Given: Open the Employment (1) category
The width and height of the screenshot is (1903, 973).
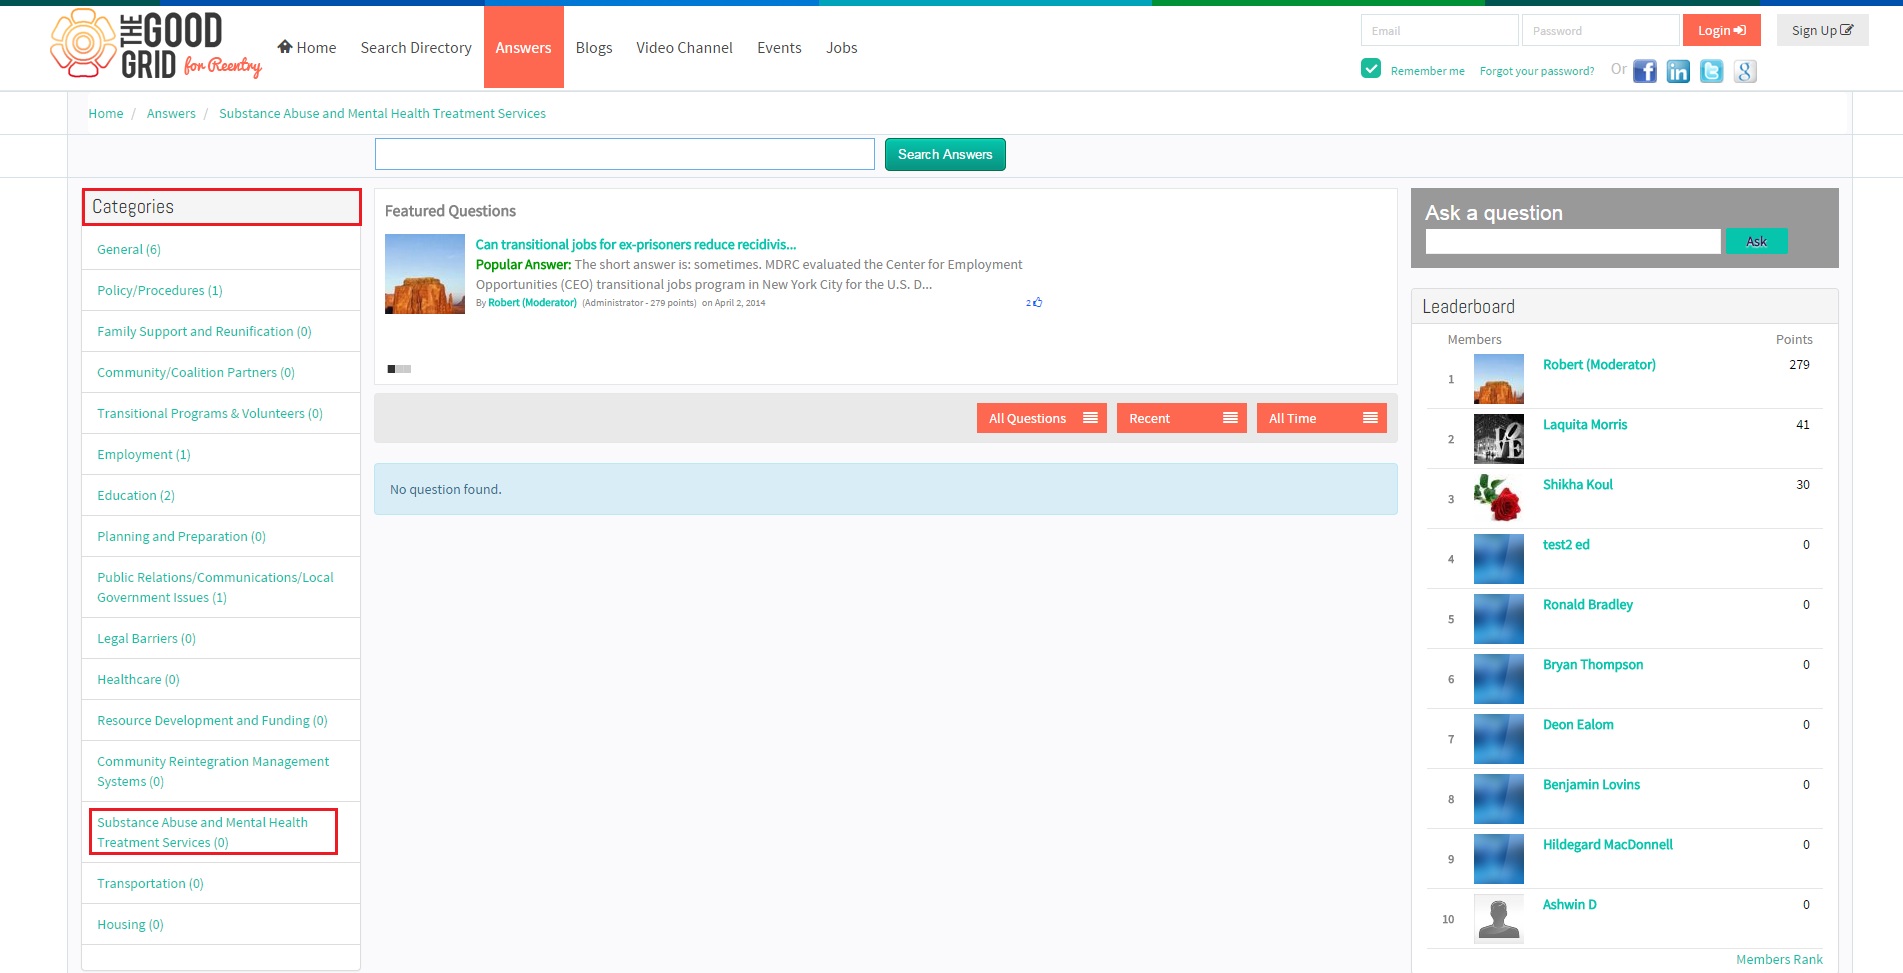Looking at the screenshot, I should tap(144, 454).
